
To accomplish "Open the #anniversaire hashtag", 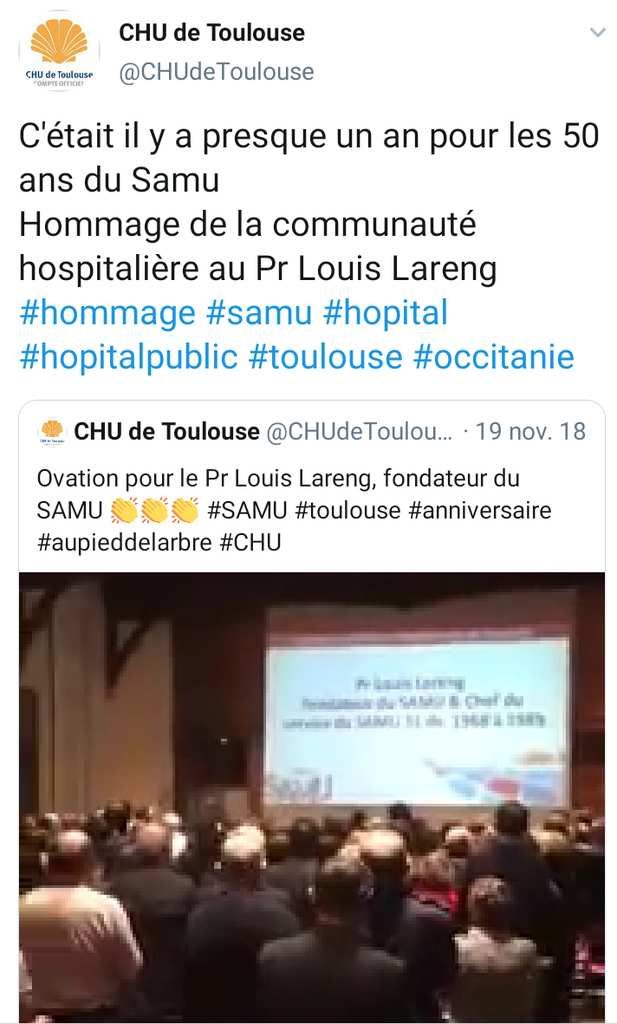I will [480, 510].
